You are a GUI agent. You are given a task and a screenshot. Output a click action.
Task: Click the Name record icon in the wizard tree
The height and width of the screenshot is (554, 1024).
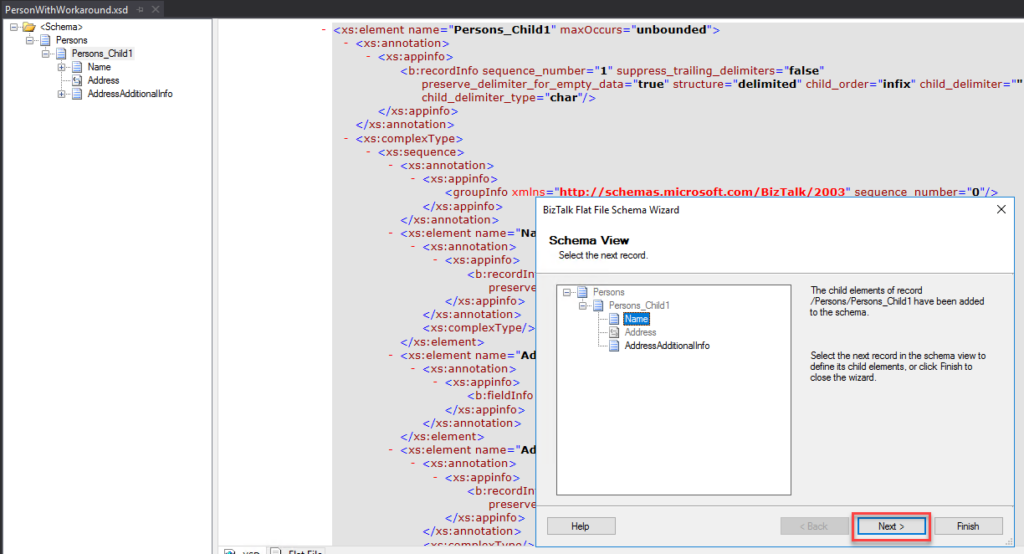coord(614,319)
